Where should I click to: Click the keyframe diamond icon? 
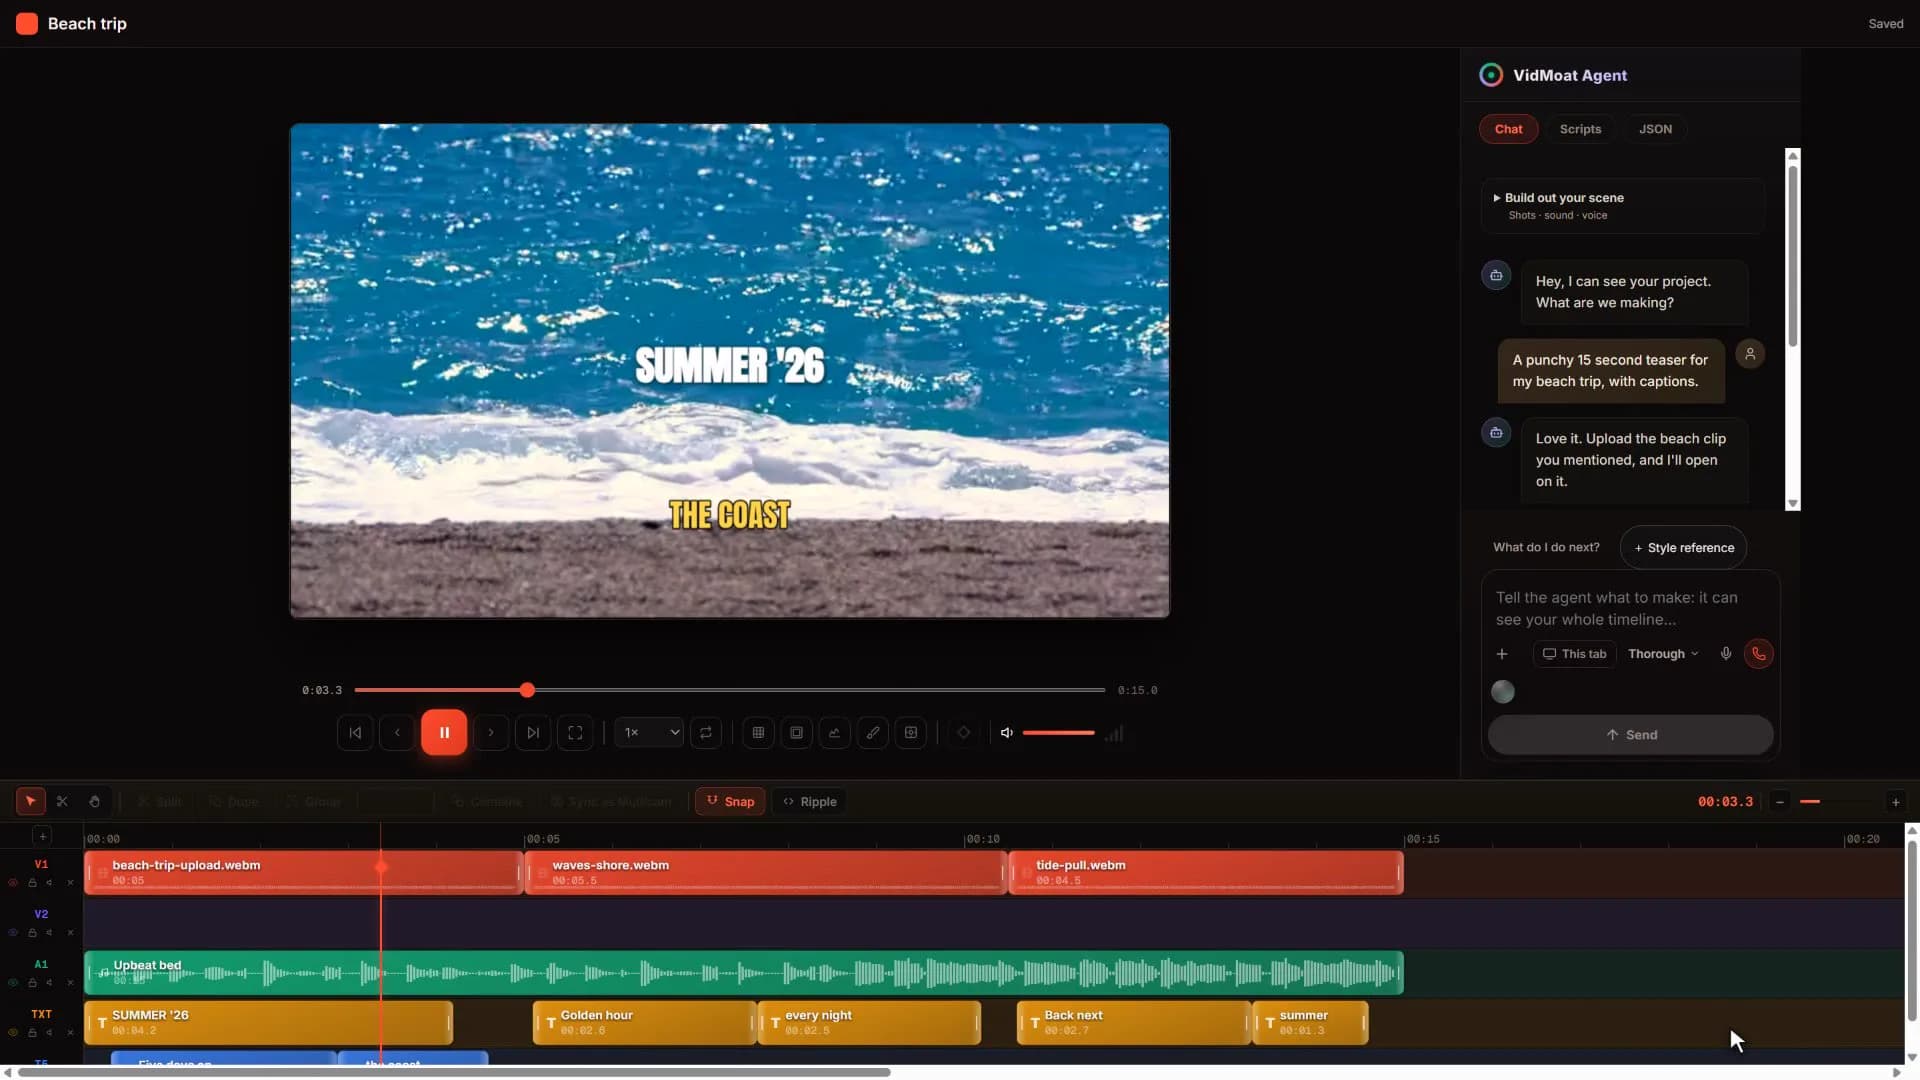coord(964,732)
